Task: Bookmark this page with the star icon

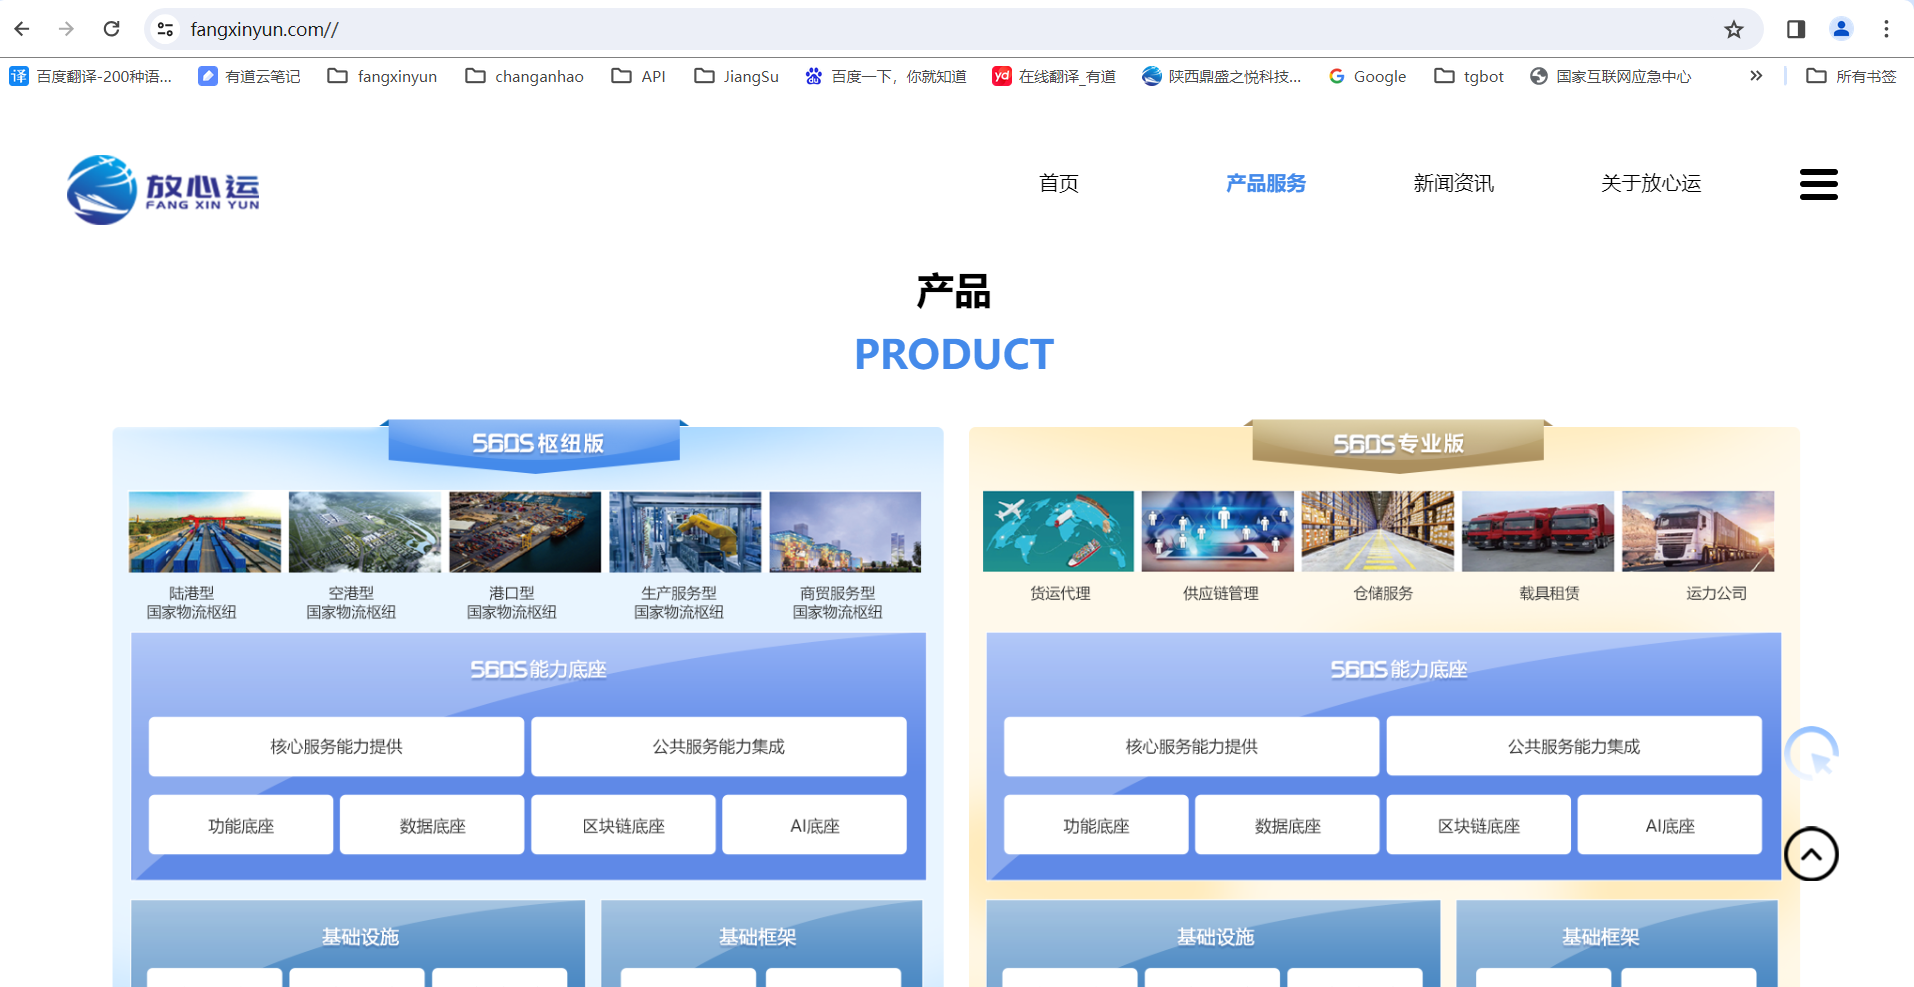Action: (x=1734, y=29)
